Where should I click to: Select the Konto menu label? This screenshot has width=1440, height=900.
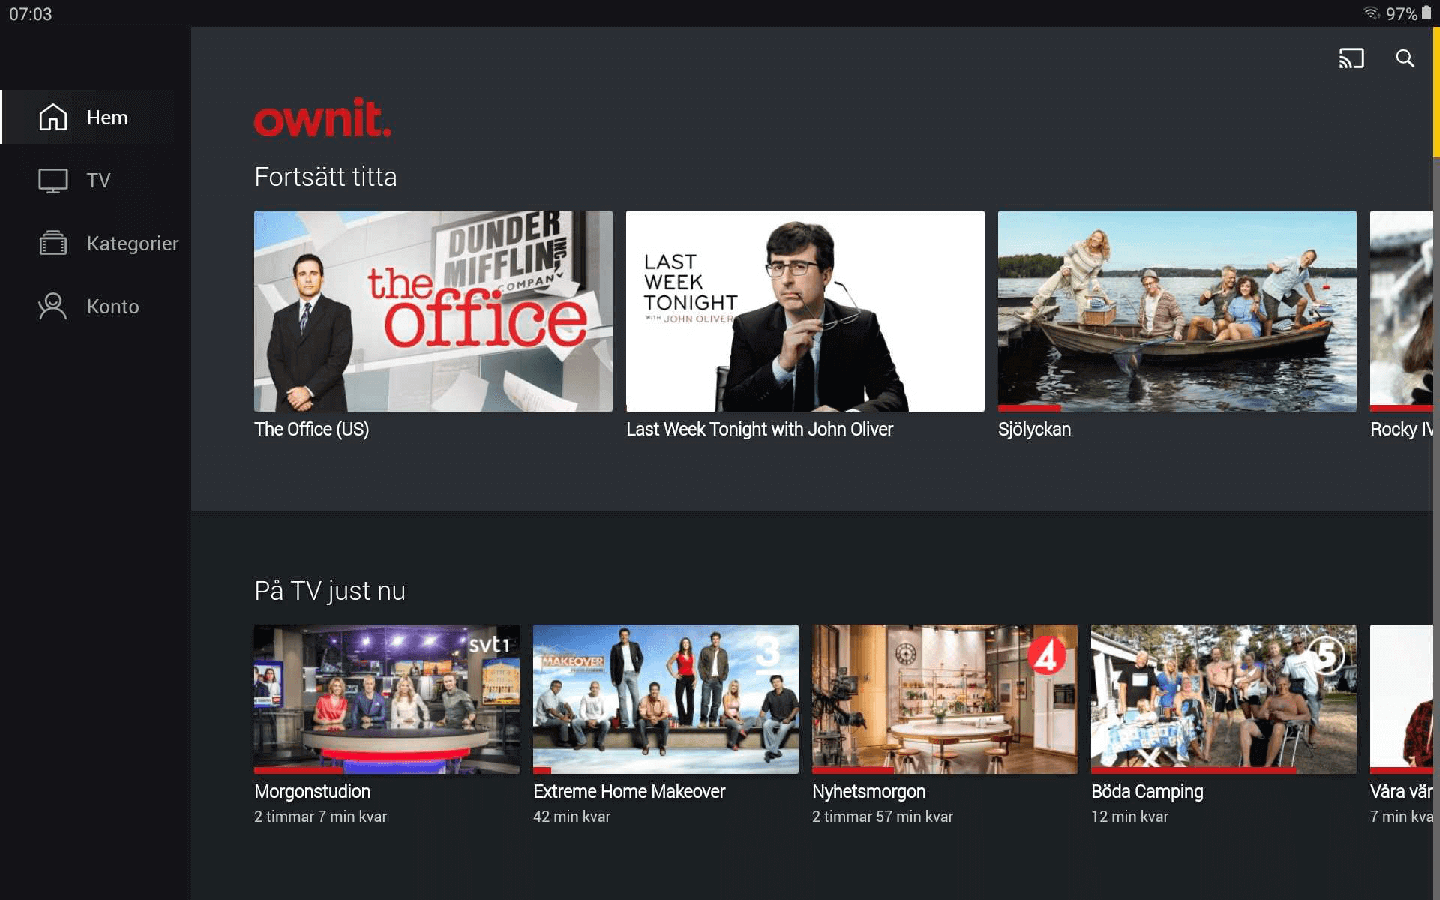click(113, 306)
